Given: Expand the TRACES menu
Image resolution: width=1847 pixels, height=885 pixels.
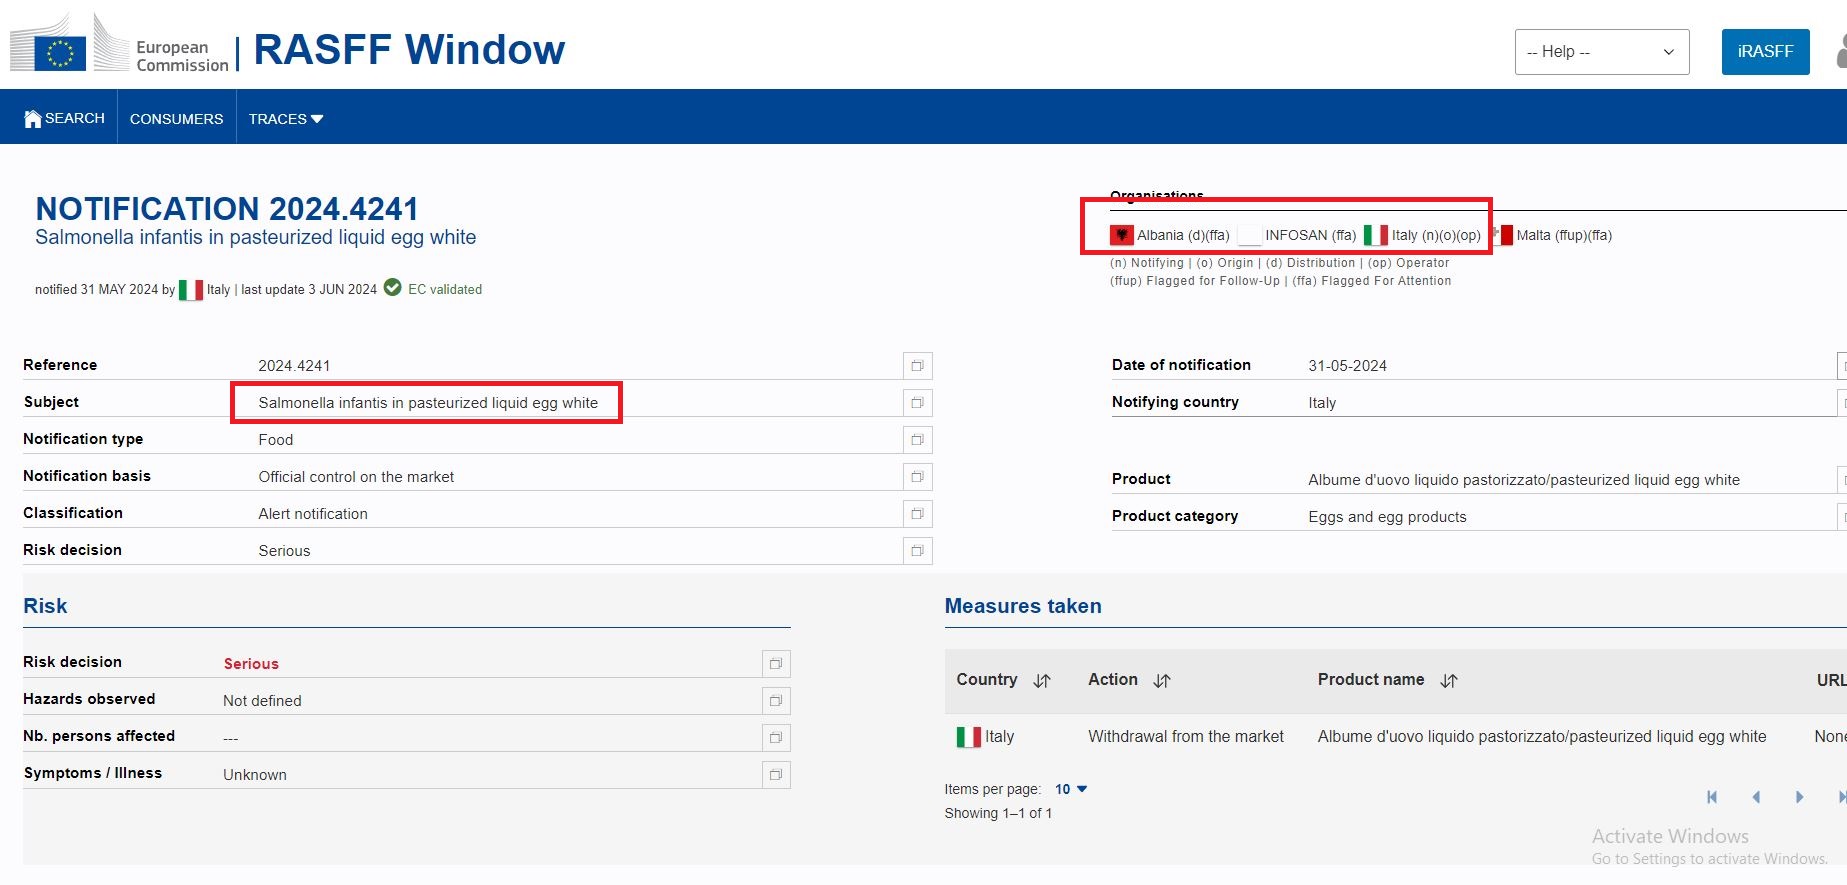Looking at the screenshot, I should 286,119.
